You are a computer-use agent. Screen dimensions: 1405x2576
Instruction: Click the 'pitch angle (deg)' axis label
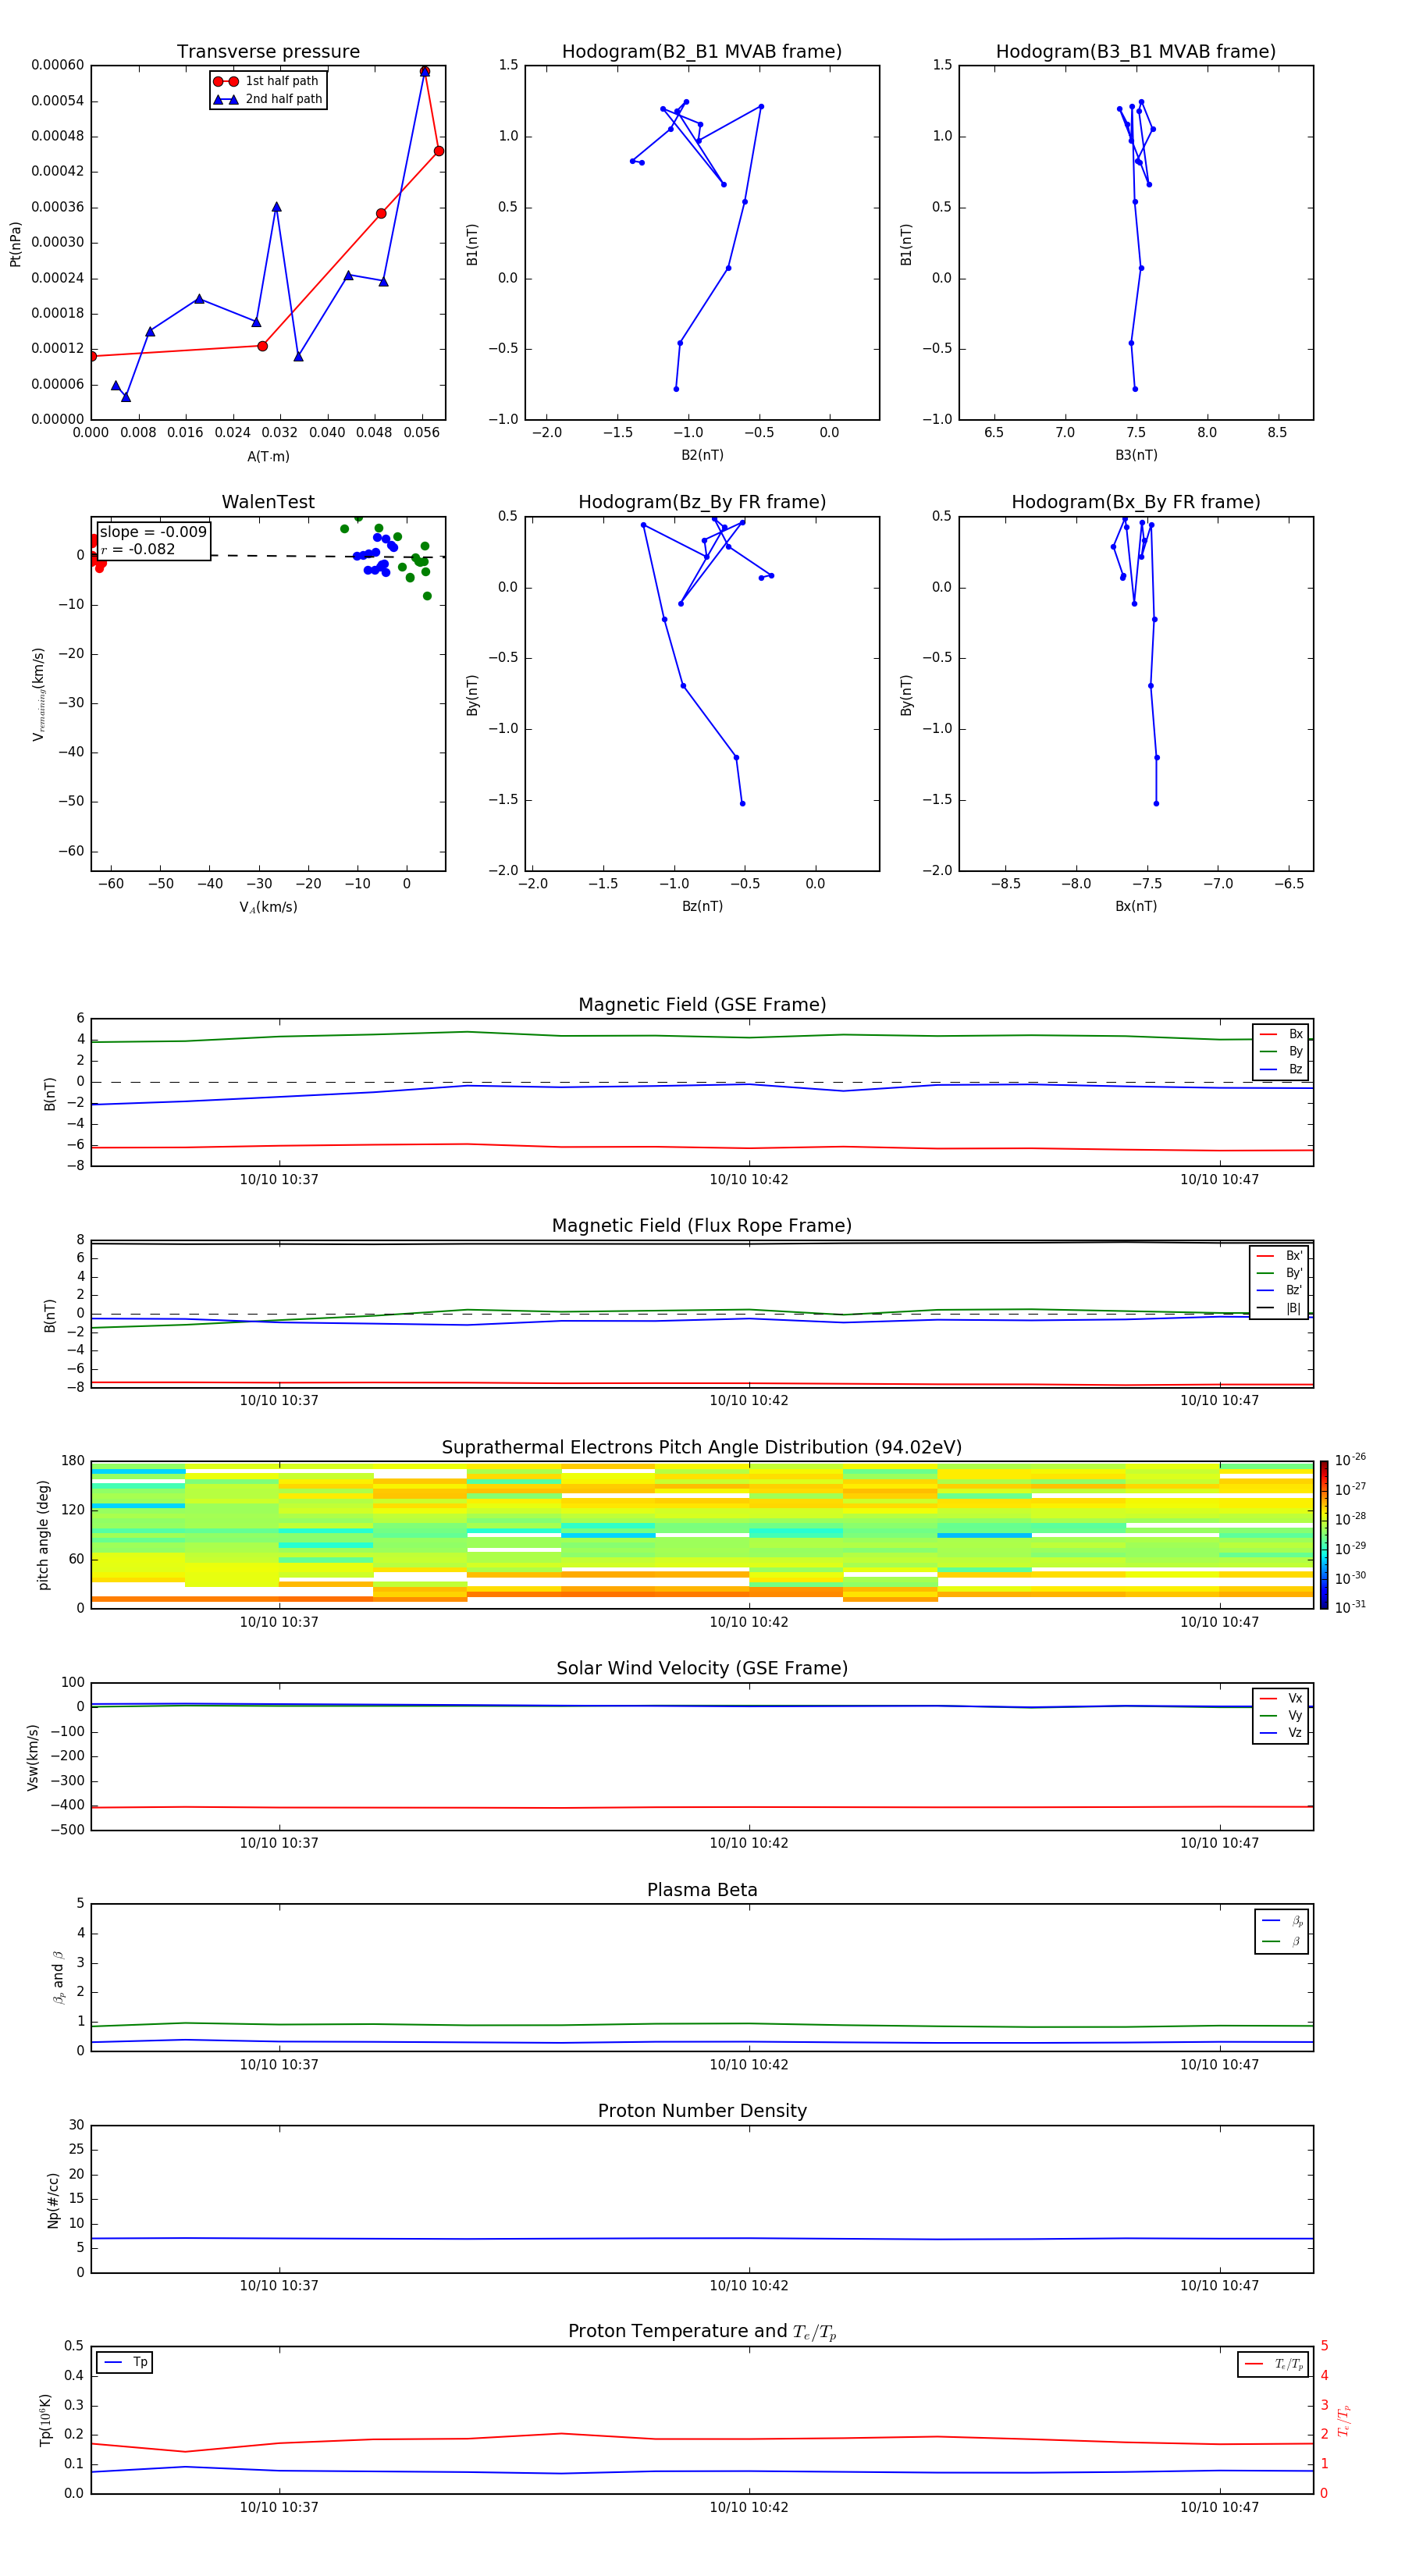pos(43,1535)
